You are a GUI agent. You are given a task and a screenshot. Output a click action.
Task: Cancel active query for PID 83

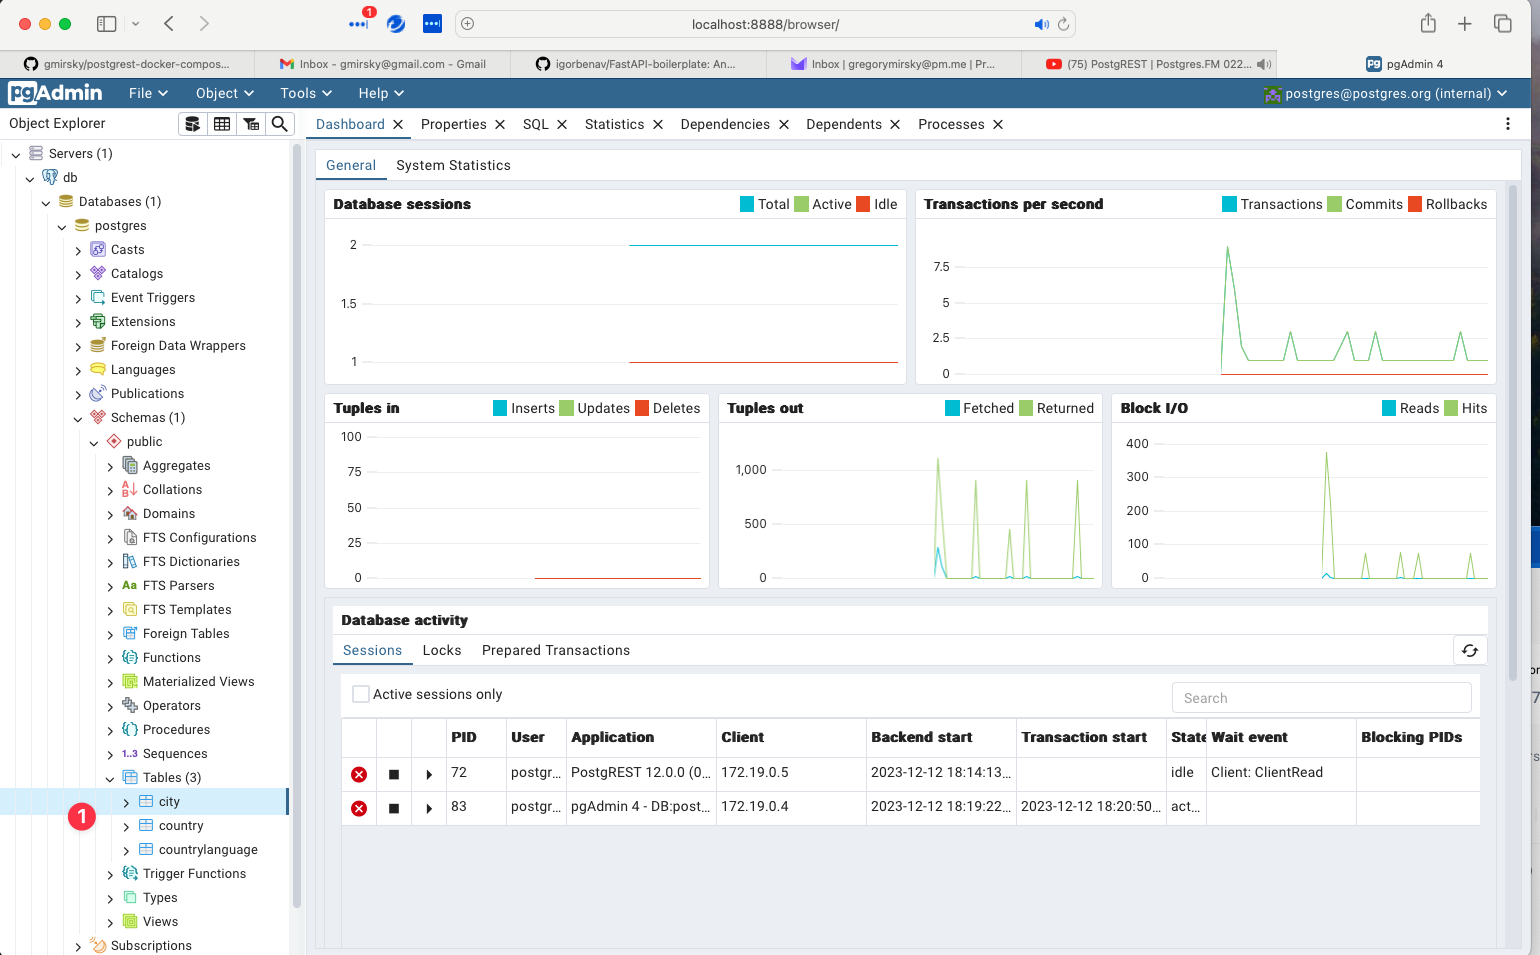point(394,809)
